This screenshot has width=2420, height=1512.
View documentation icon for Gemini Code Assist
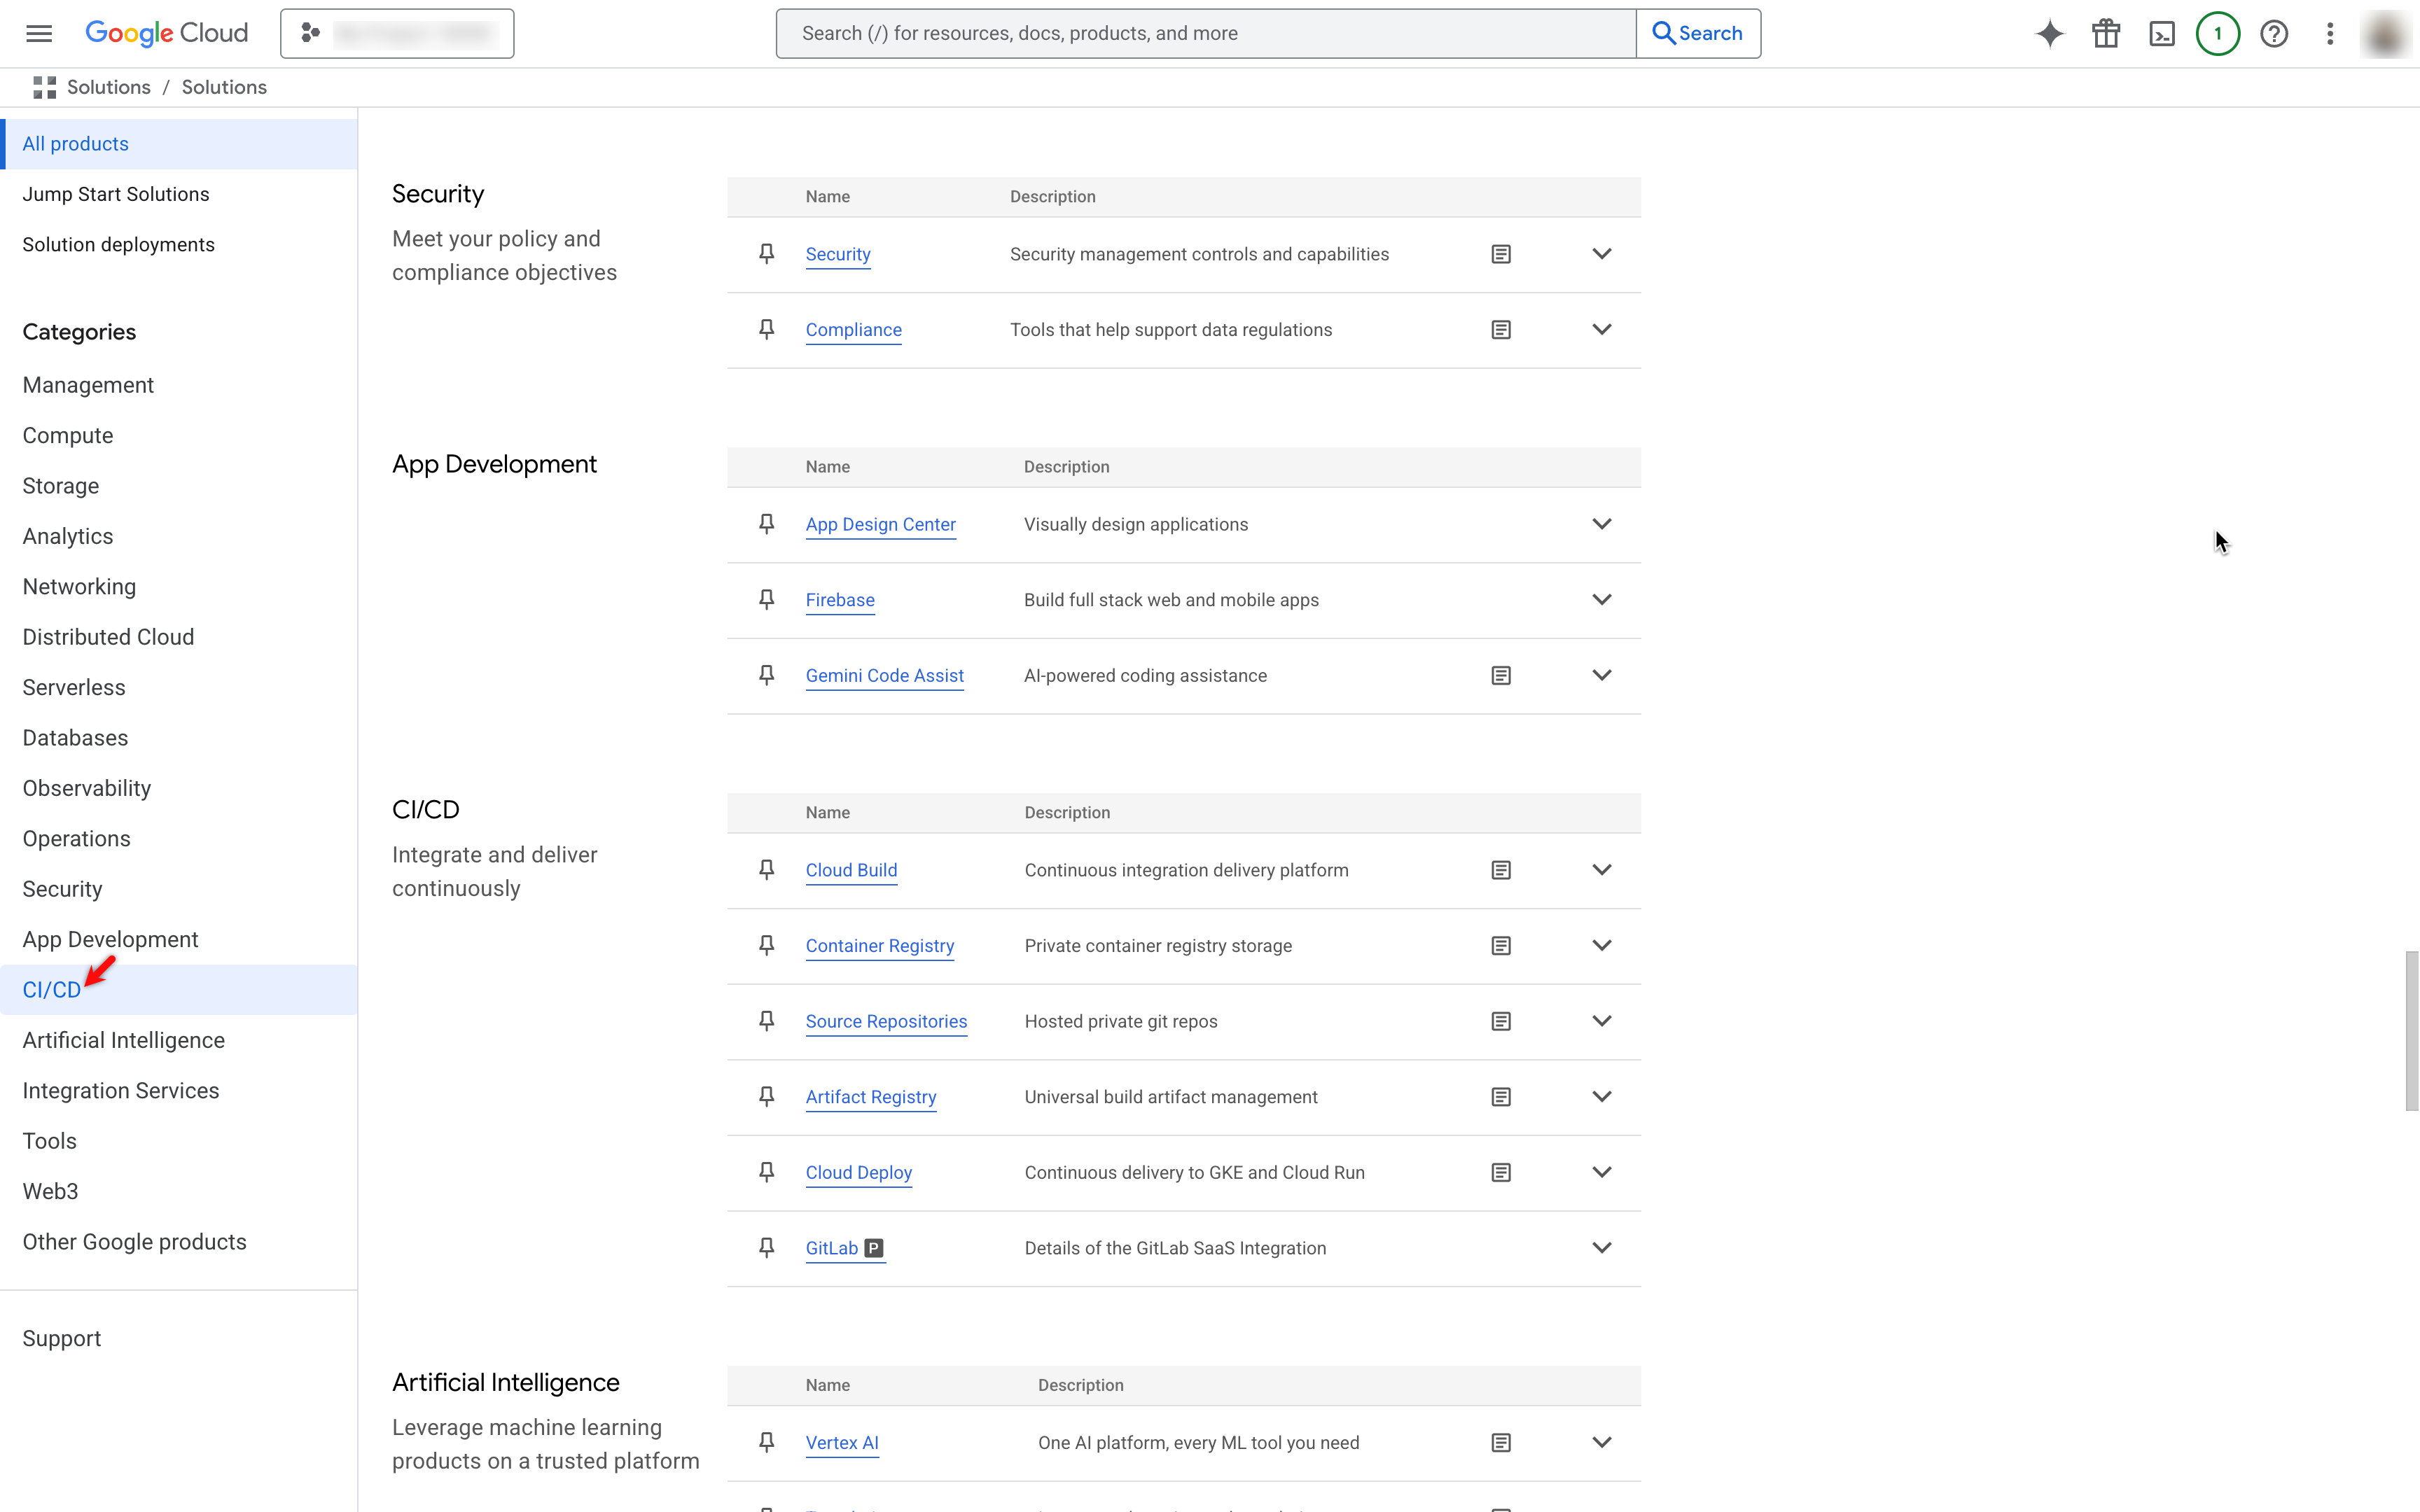pyautogui.click(x=1500, y=676)
